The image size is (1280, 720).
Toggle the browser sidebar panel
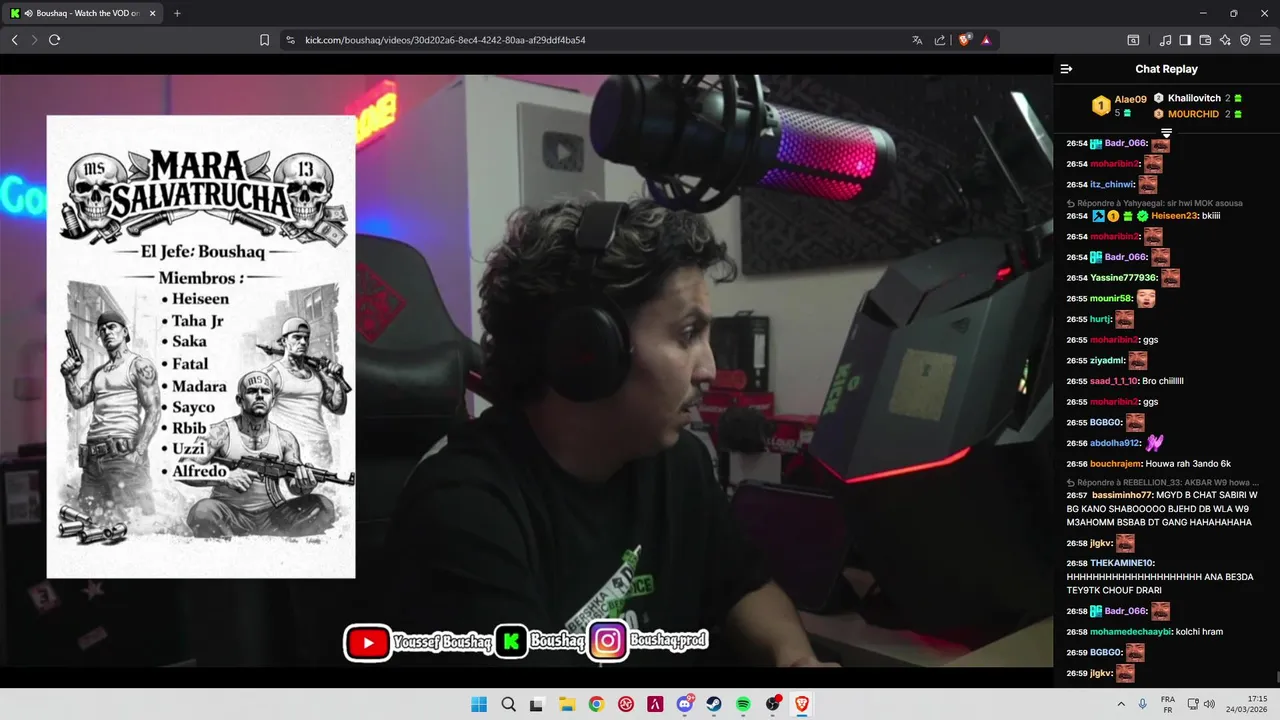click(x=1185, y=40)
